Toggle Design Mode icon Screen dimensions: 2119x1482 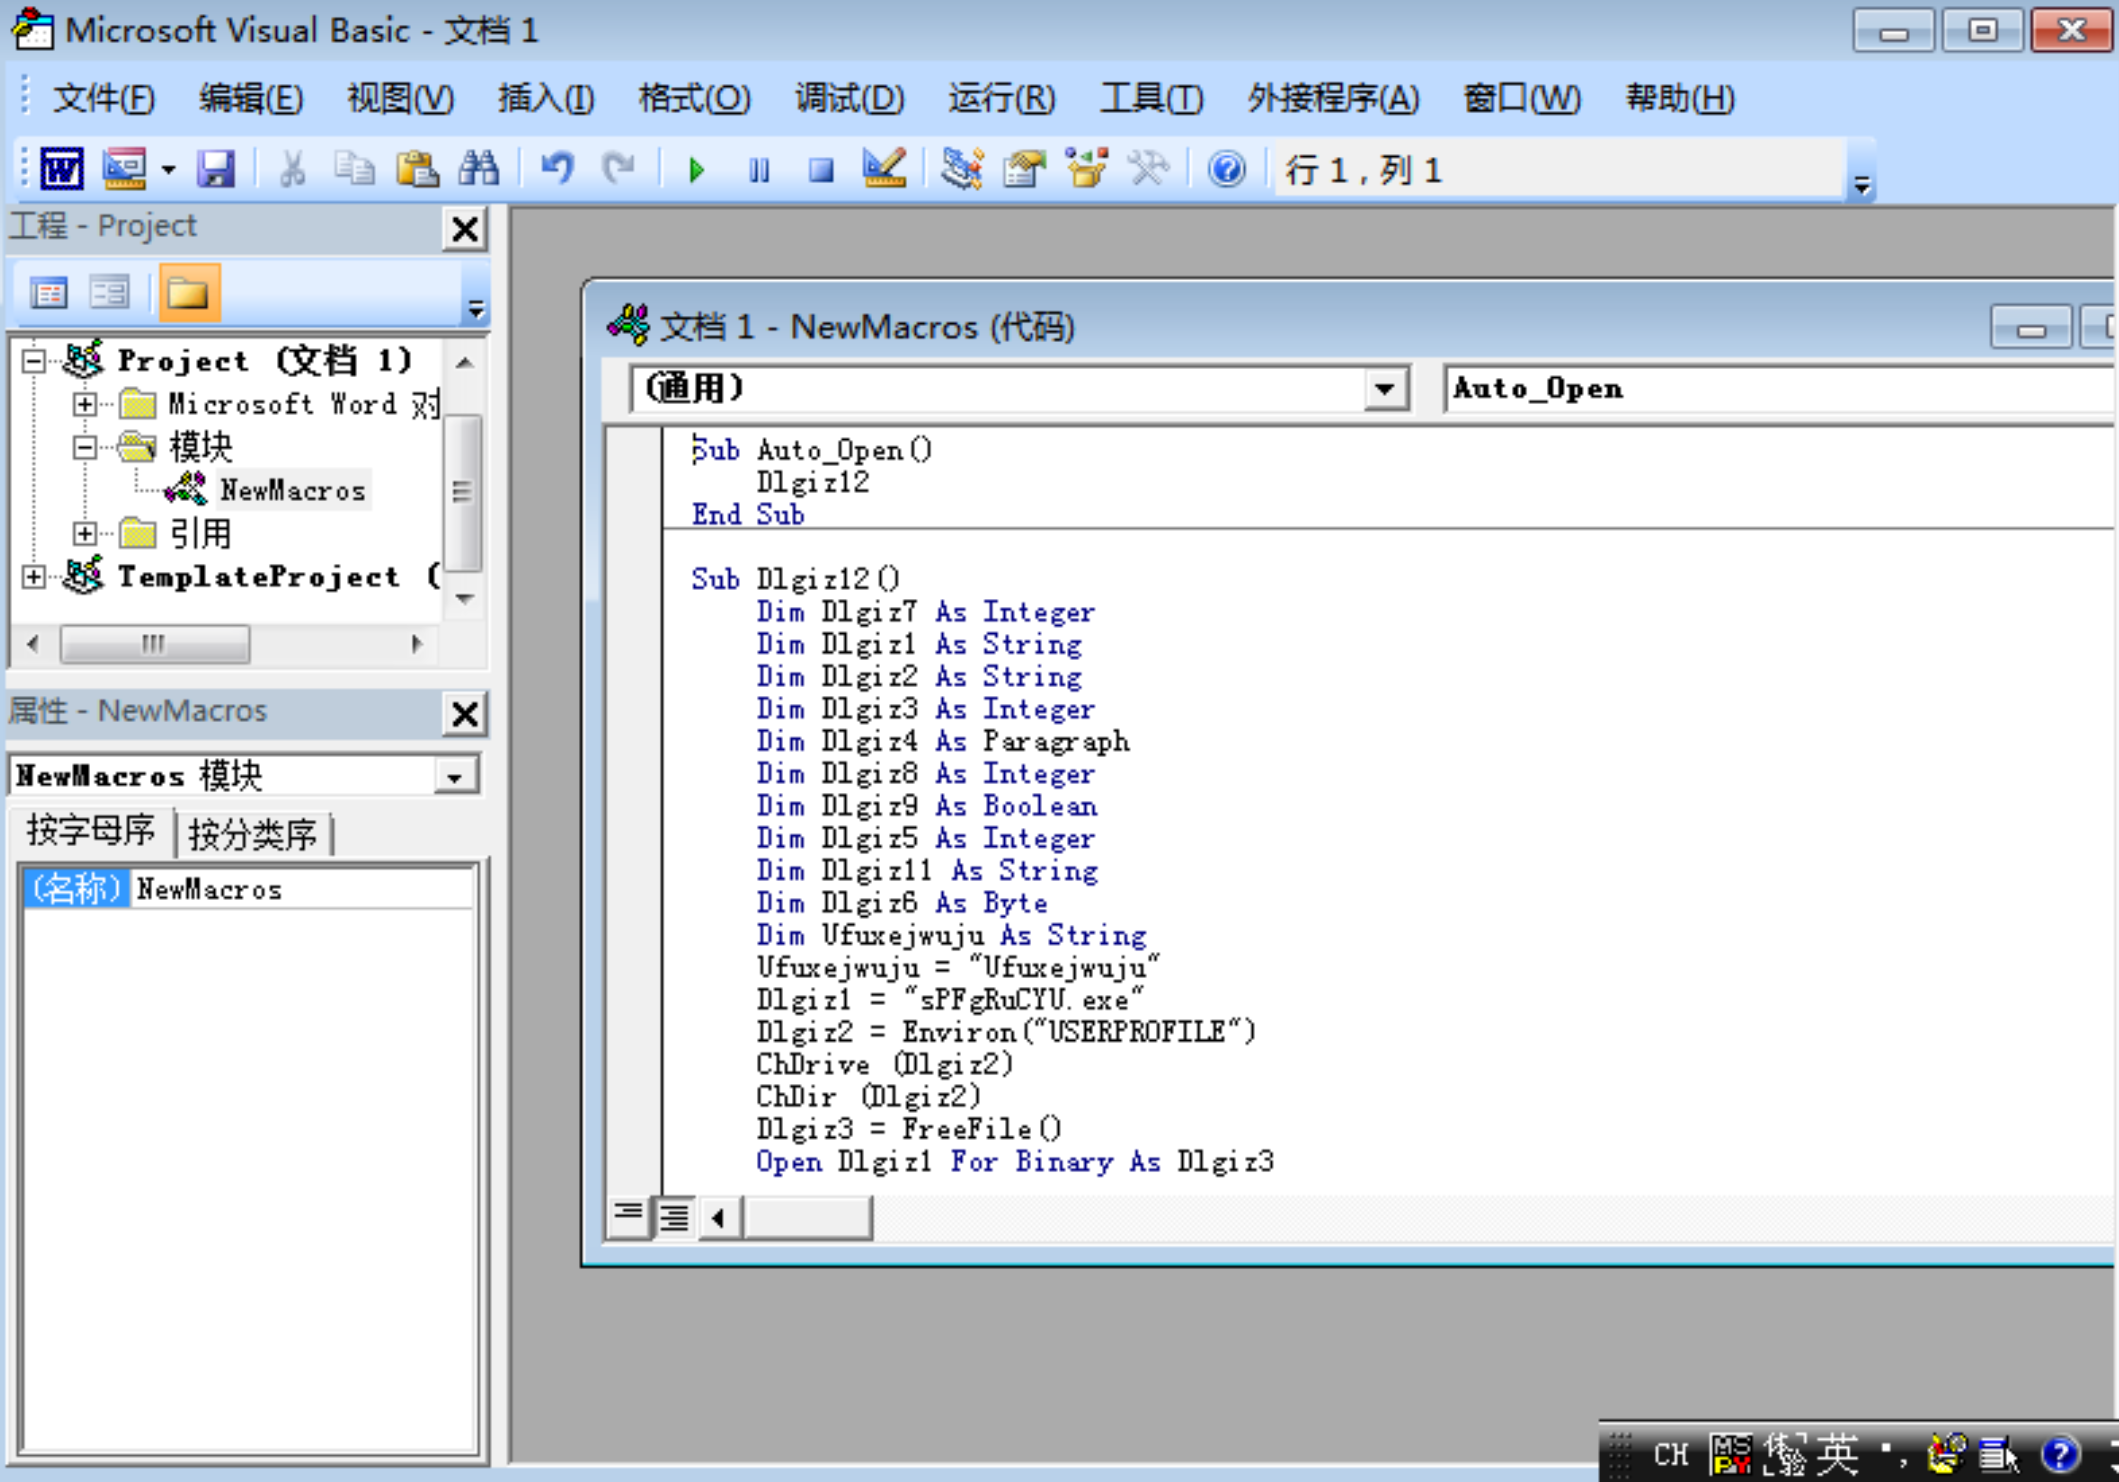[884, 169]
